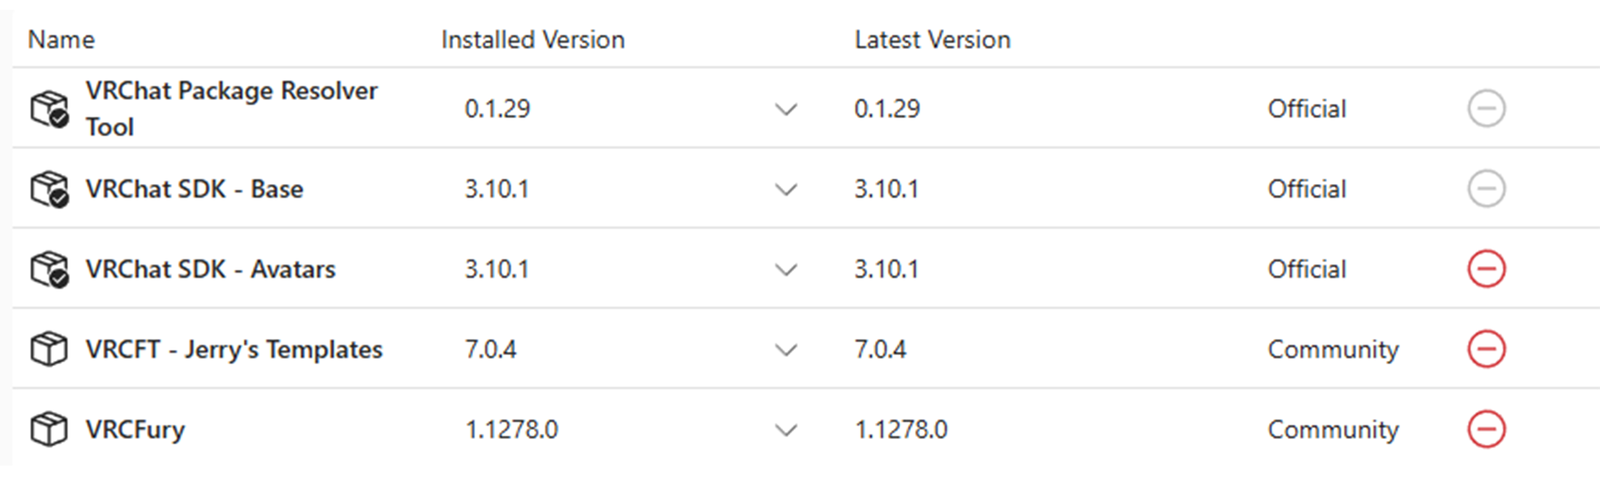The height and width of the screenshot is (480, 1600).
Task: Select the VRChat SDK - Avatars package name
Action: coord(210,269)
